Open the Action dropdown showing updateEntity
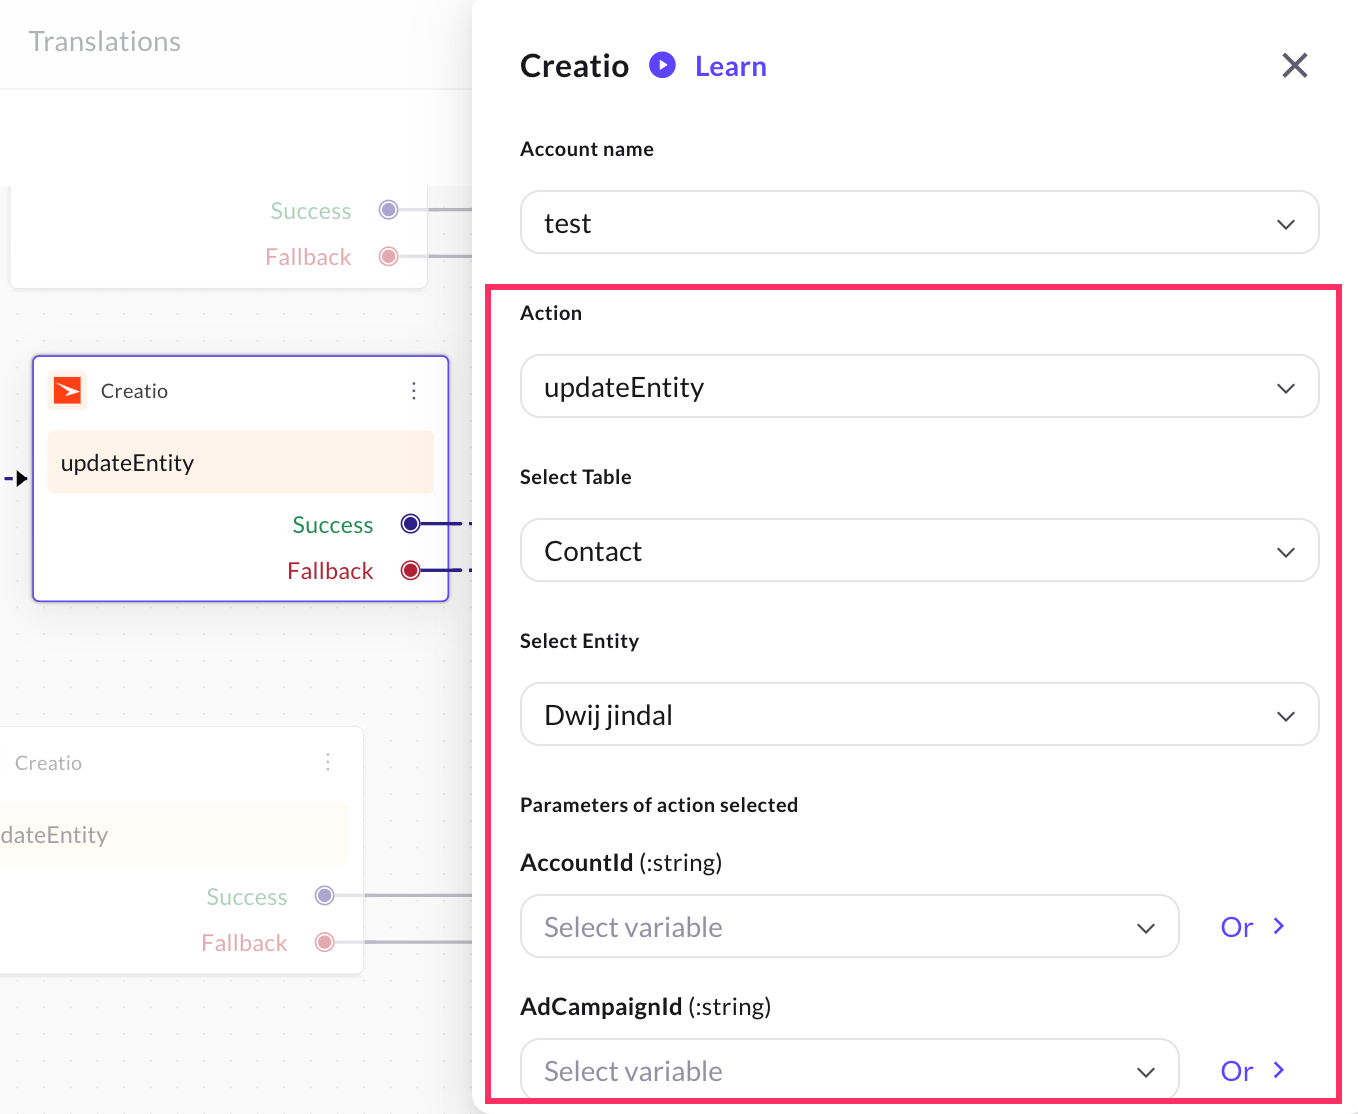1358x1114 pixels. click(x=919, y=387)
